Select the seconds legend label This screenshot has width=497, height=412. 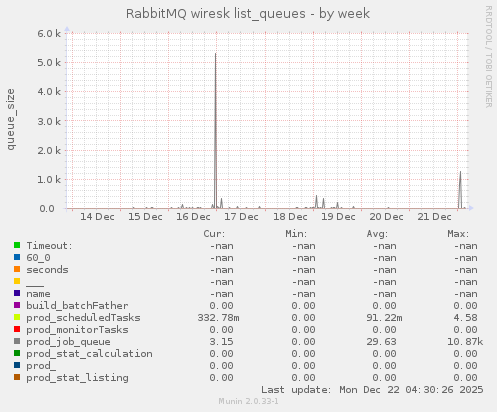pos(47,270)
